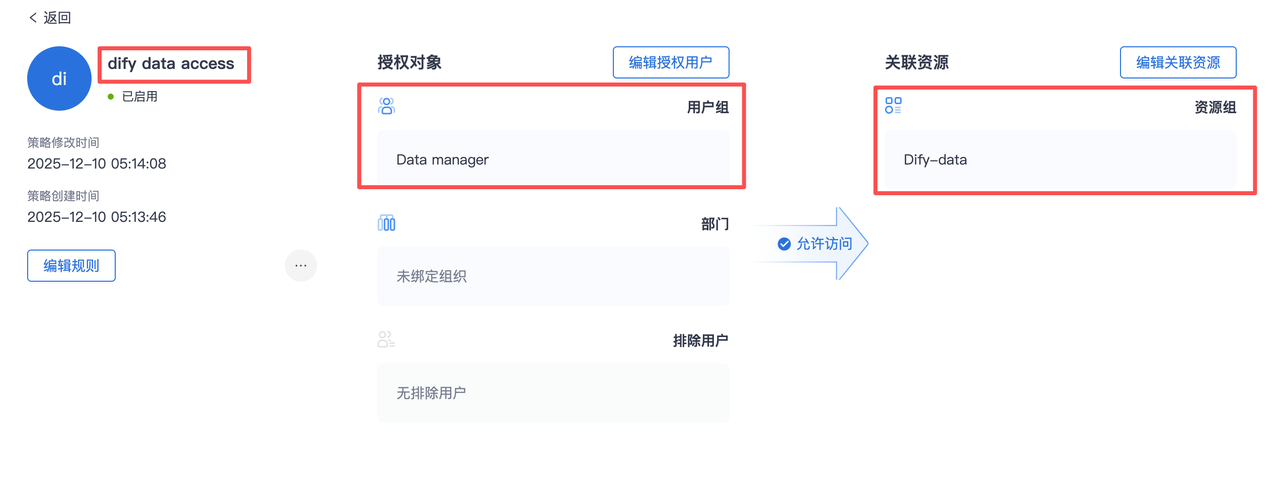This screenshot has width=1280, height=484.
Task: Click the user group icon
Action: 387,106
